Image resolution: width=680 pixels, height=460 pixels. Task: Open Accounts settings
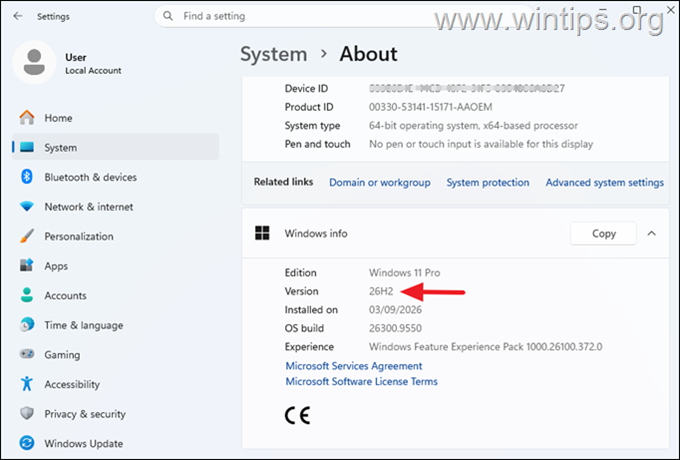pyautogui.click(x=116, y=295)
